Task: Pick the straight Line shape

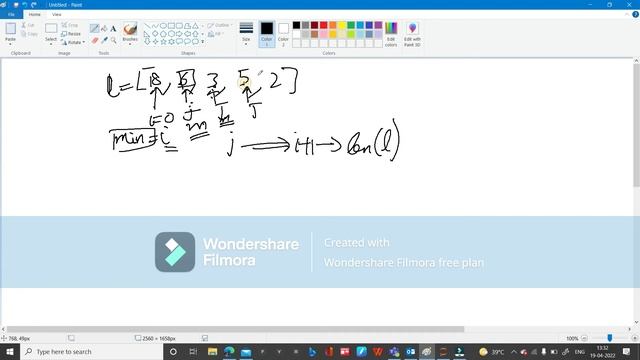Action: click(147, 26)
